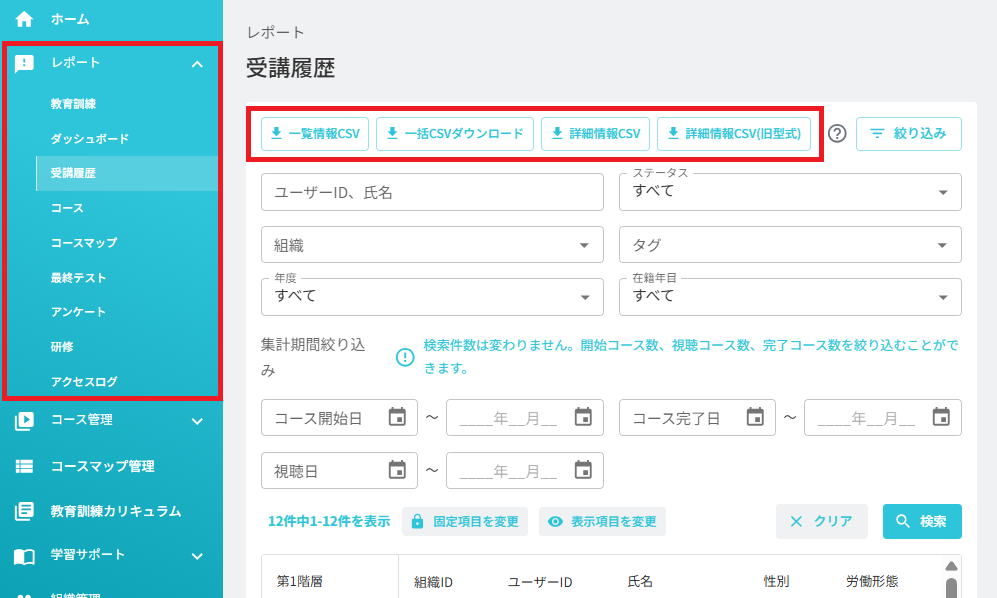Click the クリア button

point(822,522)
